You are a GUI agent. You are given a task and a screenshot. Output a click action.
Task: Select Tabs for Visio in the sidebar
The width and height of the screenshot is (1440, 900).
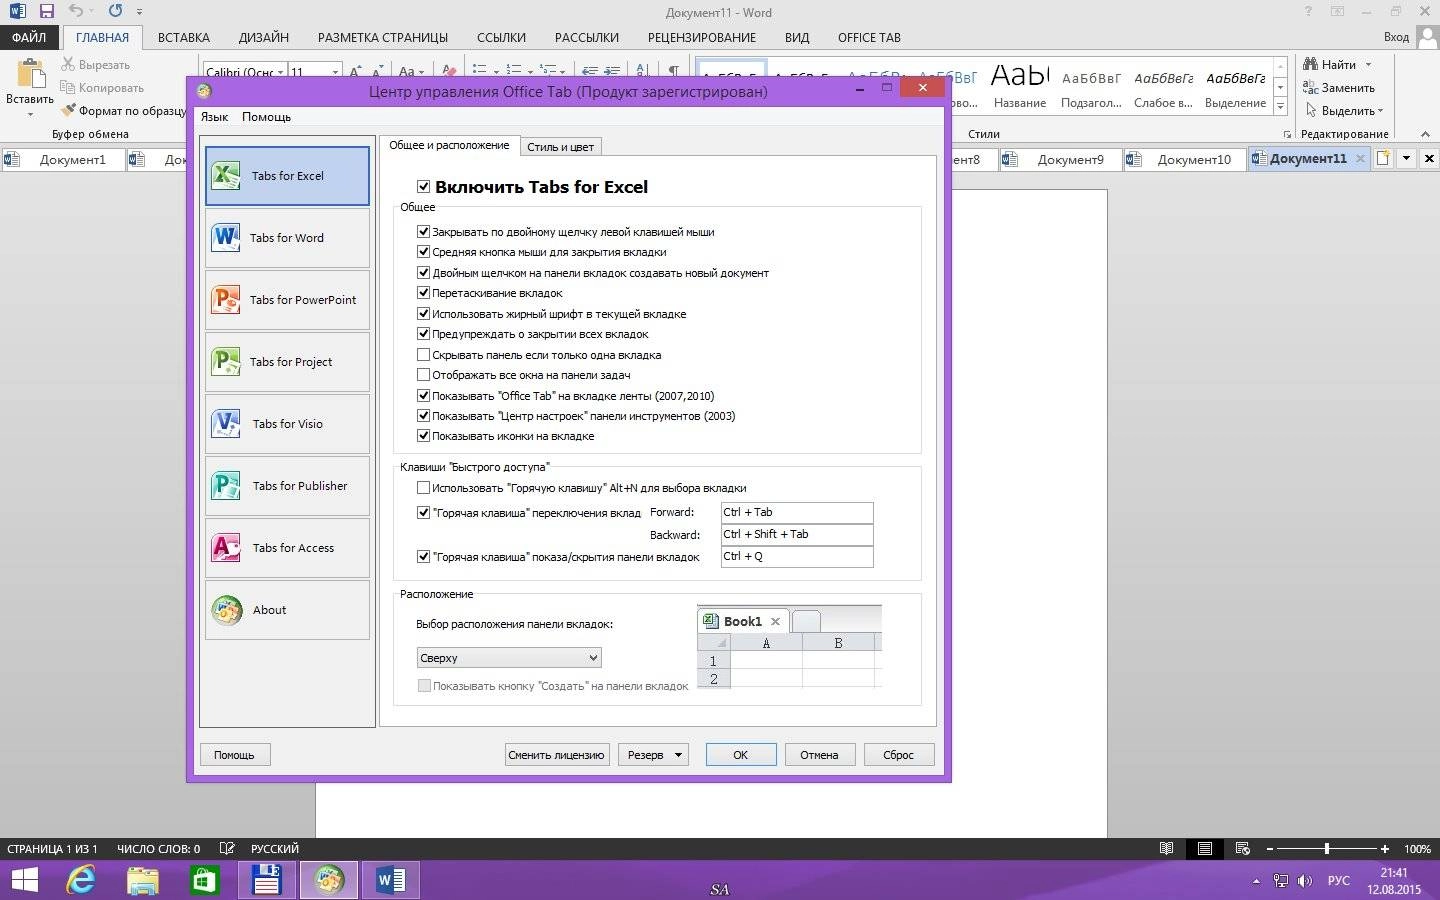point(287,424)
